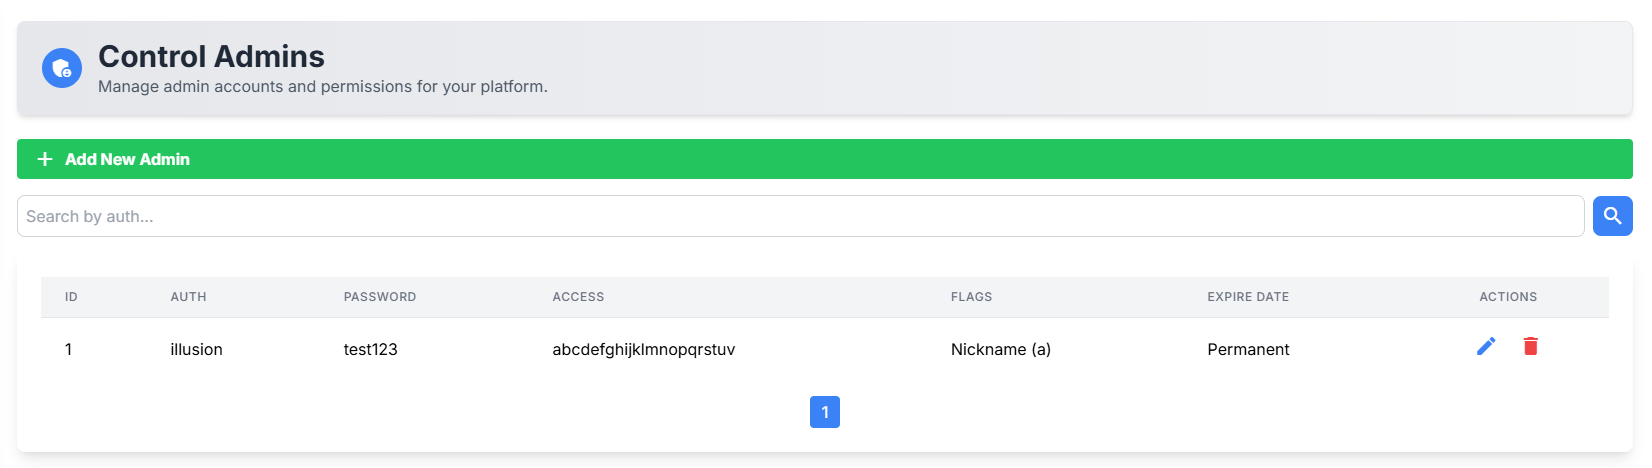This screenshot has height=468, width=1652.
Task: Click the EXPIRE DATE column header
Action: [1248, 297]
